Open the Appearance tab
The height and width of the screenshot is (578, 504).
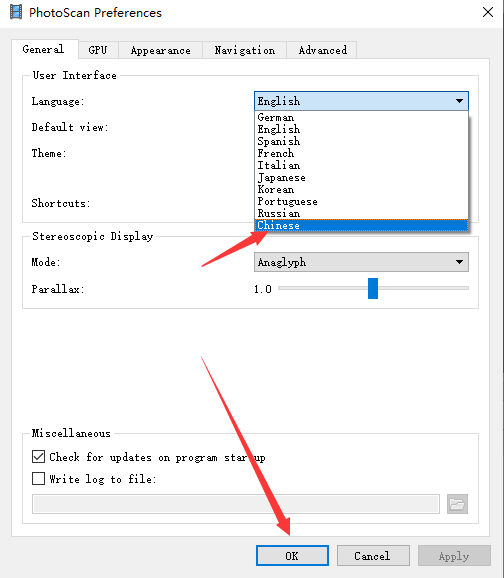point(160,50)
